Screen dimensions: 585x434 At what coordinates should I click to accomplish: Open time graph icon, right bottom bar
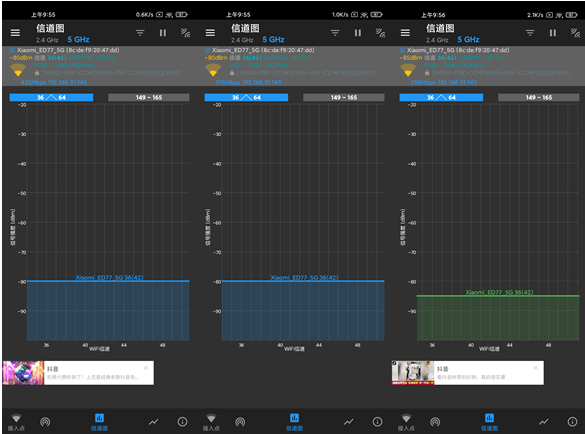(x=544, y=422)
